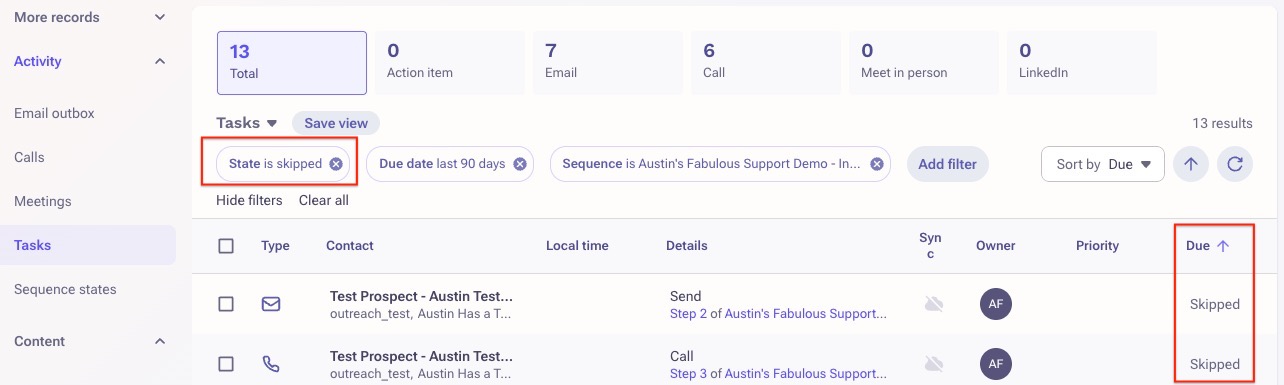
Task: Check the Call task row checkbox
Action: (226, 364)
